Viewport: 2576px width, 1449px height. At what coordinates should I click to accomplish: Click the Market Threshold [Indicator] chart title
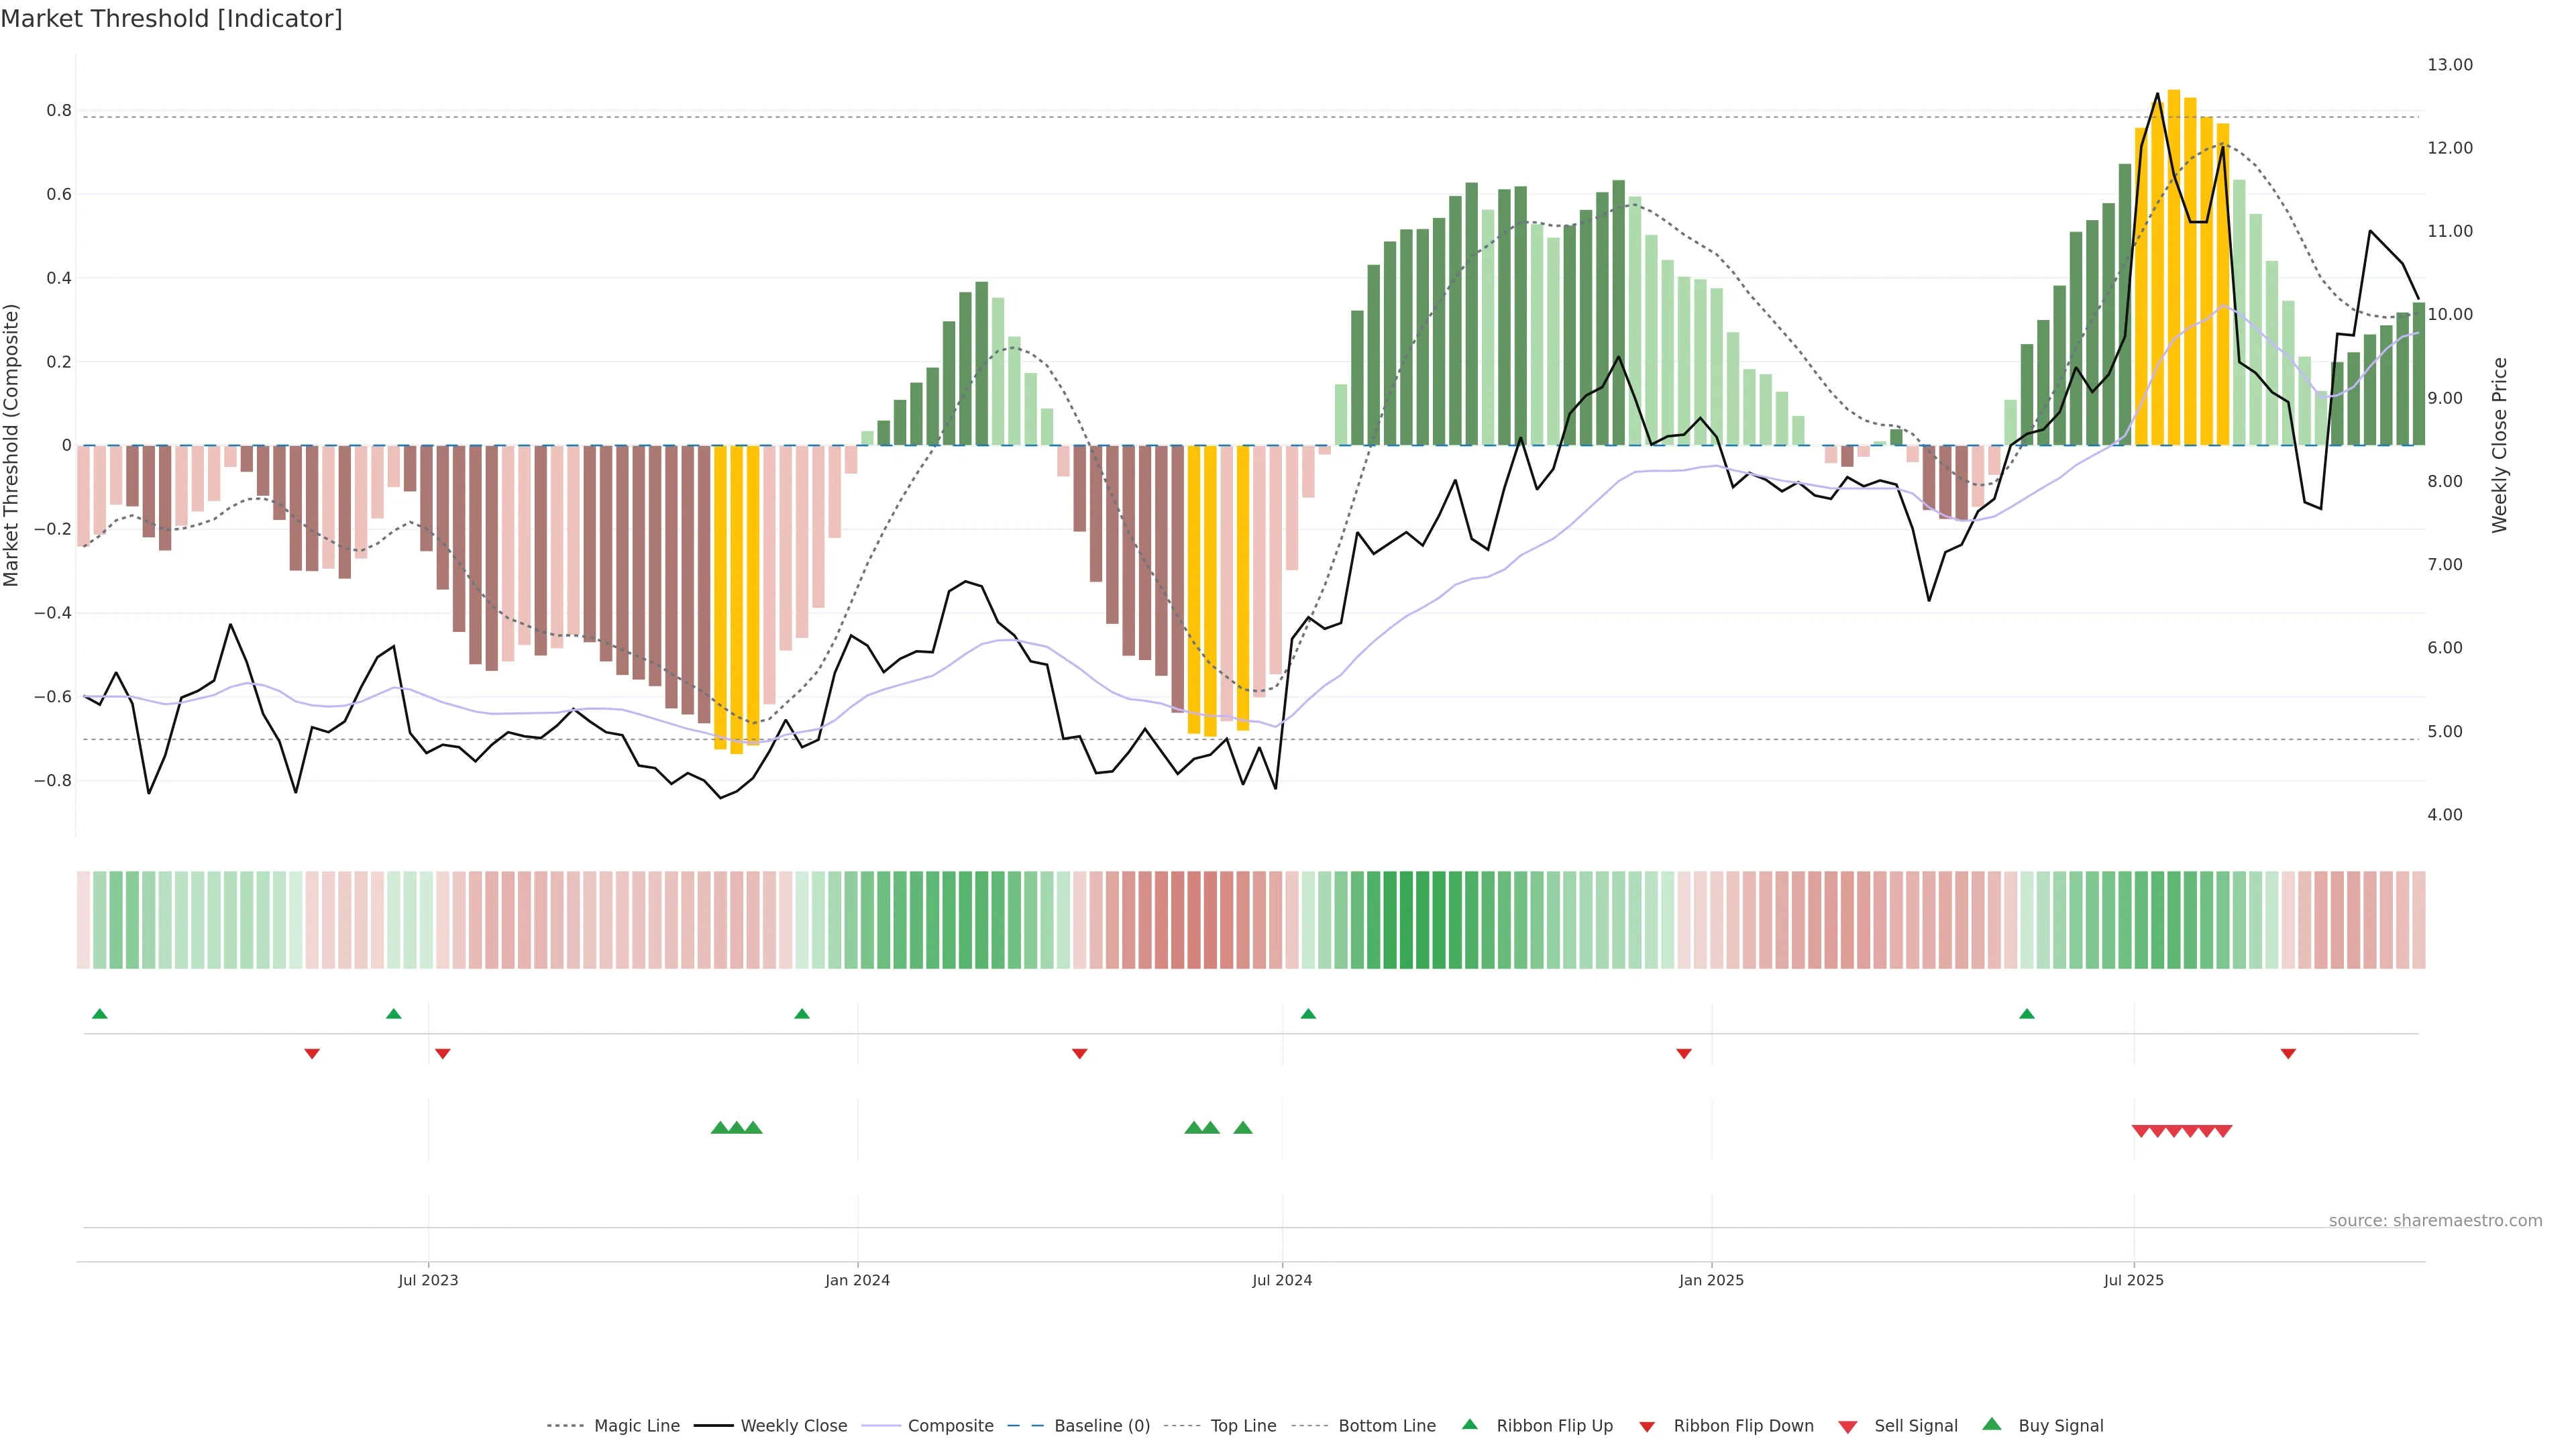[171, 19]
